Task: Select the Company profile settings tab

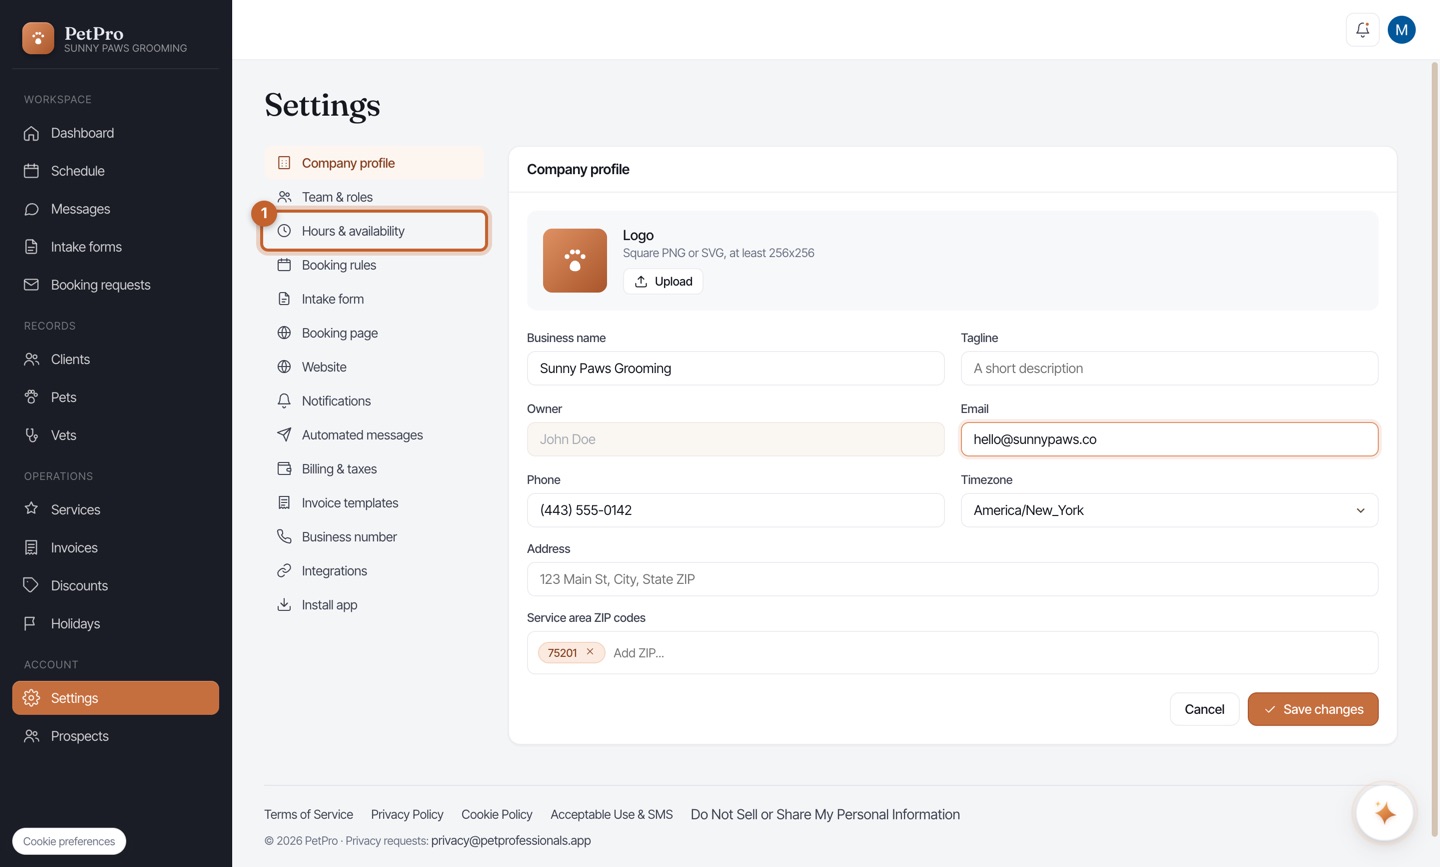Action: tap(374, 163)
